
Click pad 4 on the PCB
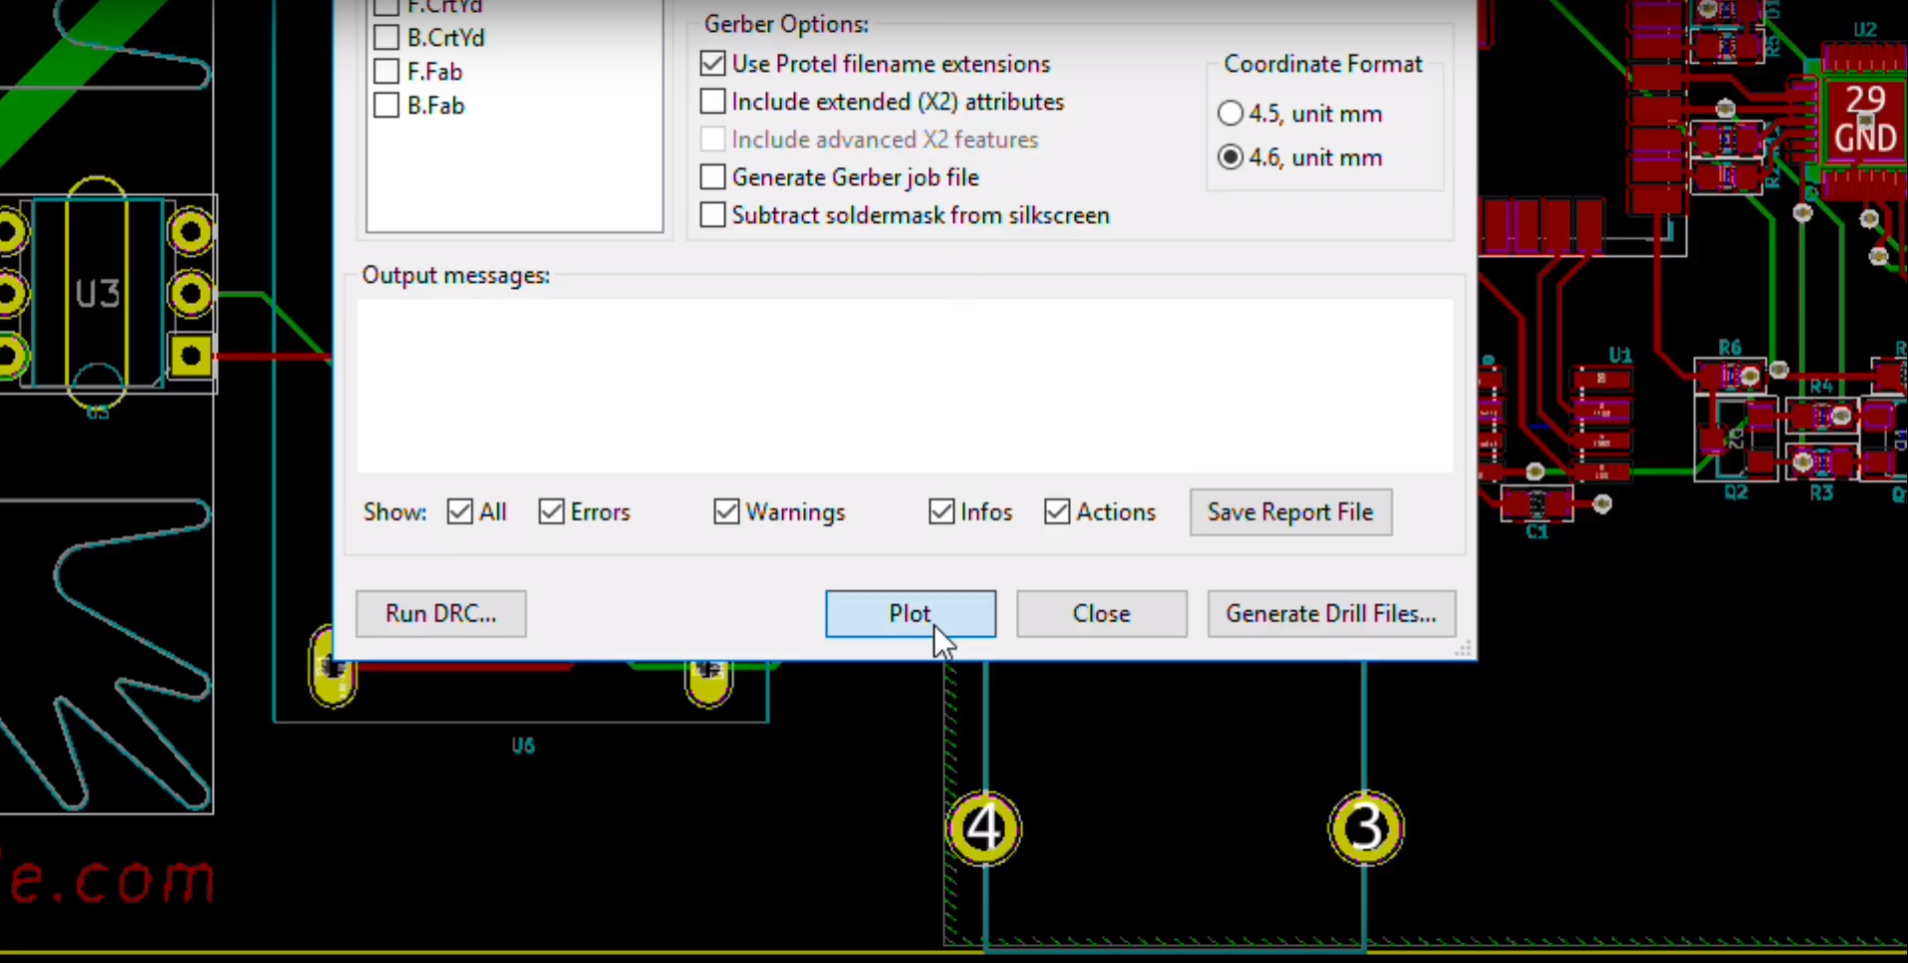tap(984, 829)
